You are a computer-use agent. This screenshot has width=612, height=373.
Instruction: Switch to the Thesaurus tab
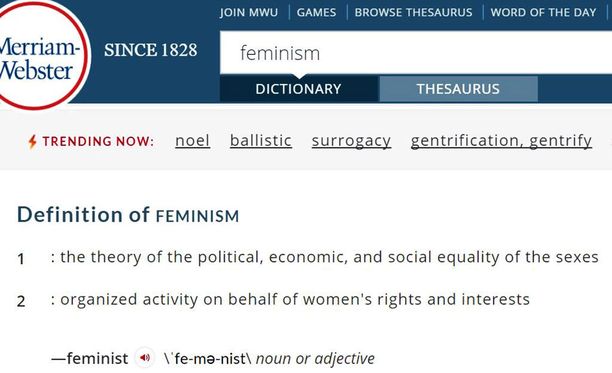(458, 89)
